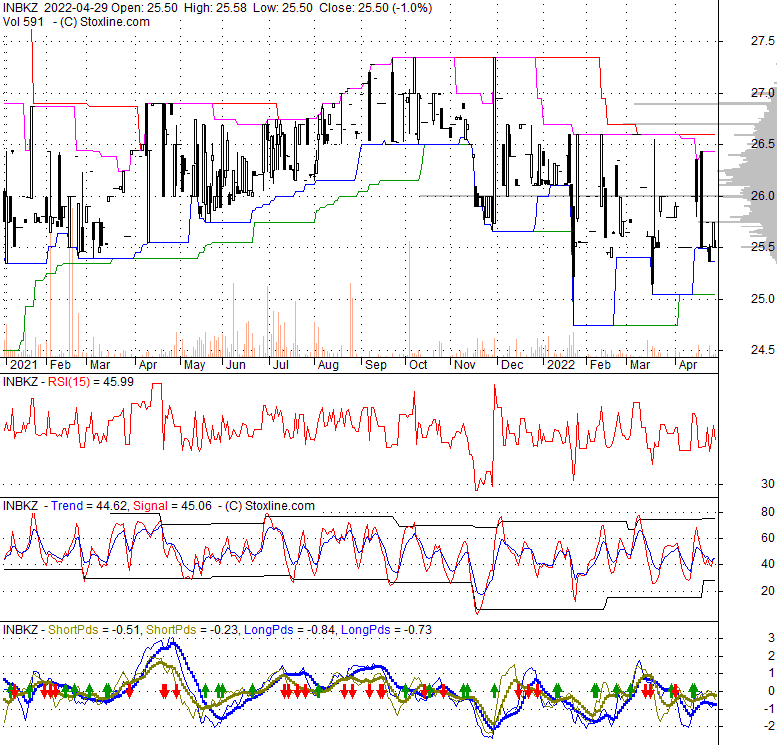Click the 'Aug' date axis label
Screen dimensions: 778x746
tap(328, 365)
